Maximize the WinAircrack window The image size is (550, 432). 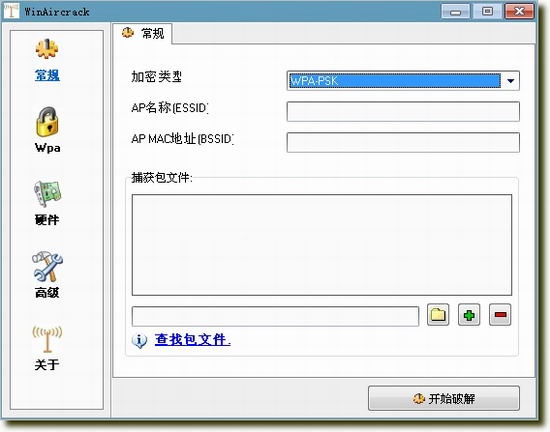click(487, 11)
